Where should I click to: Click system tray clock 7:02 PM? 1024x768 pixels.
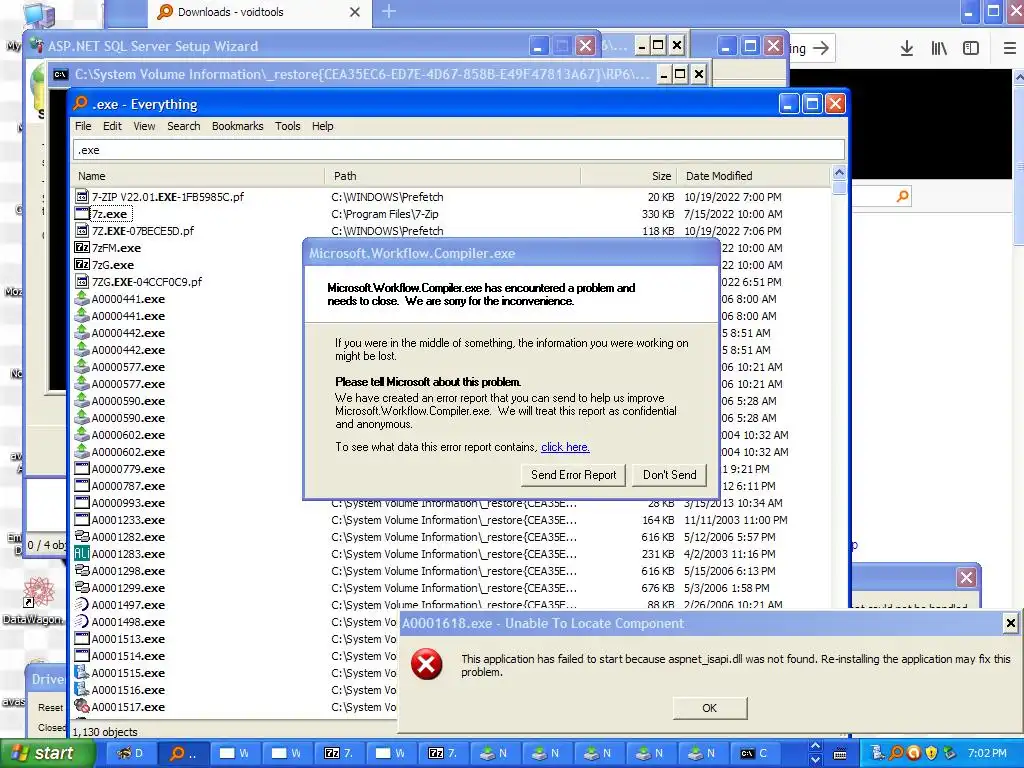987,753
